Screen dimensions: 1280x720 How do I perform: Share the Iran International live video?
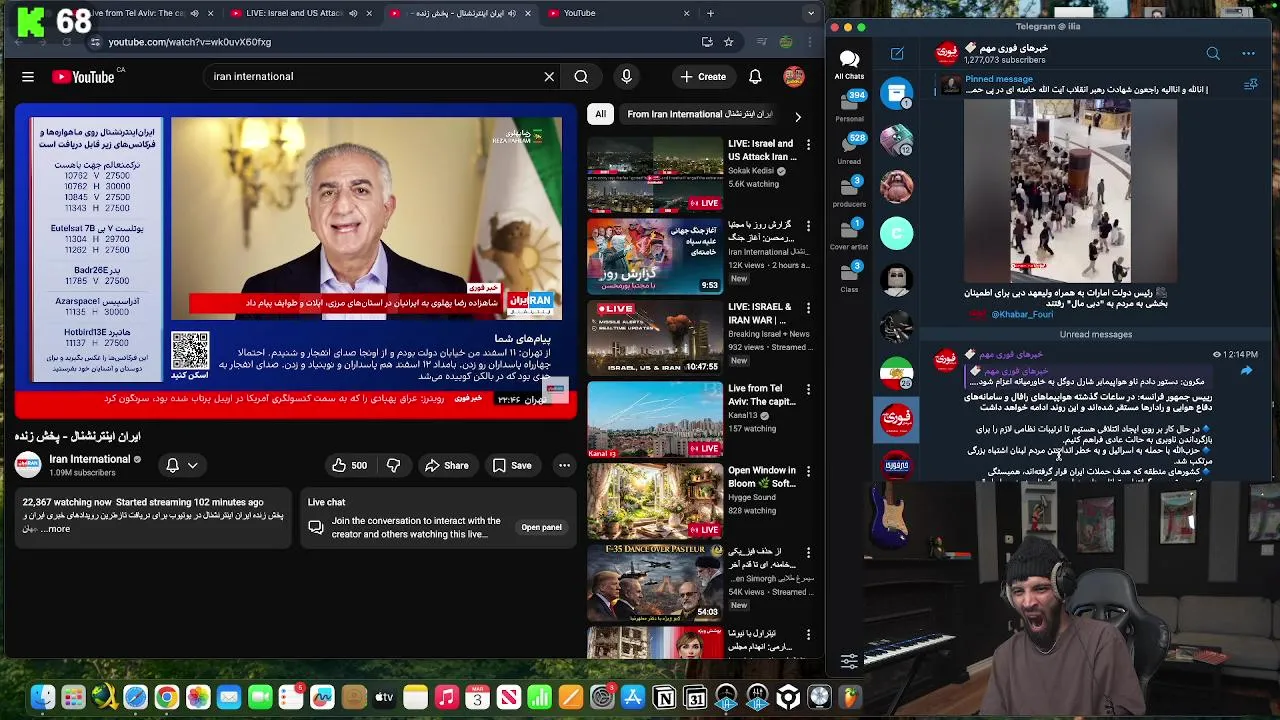pyautogui.click(x=446, y=465)
